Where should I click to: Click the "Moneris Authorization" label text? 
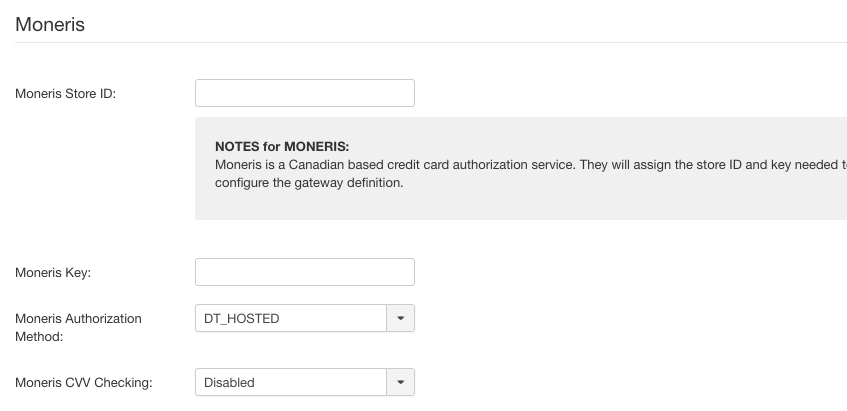point(78,319)
